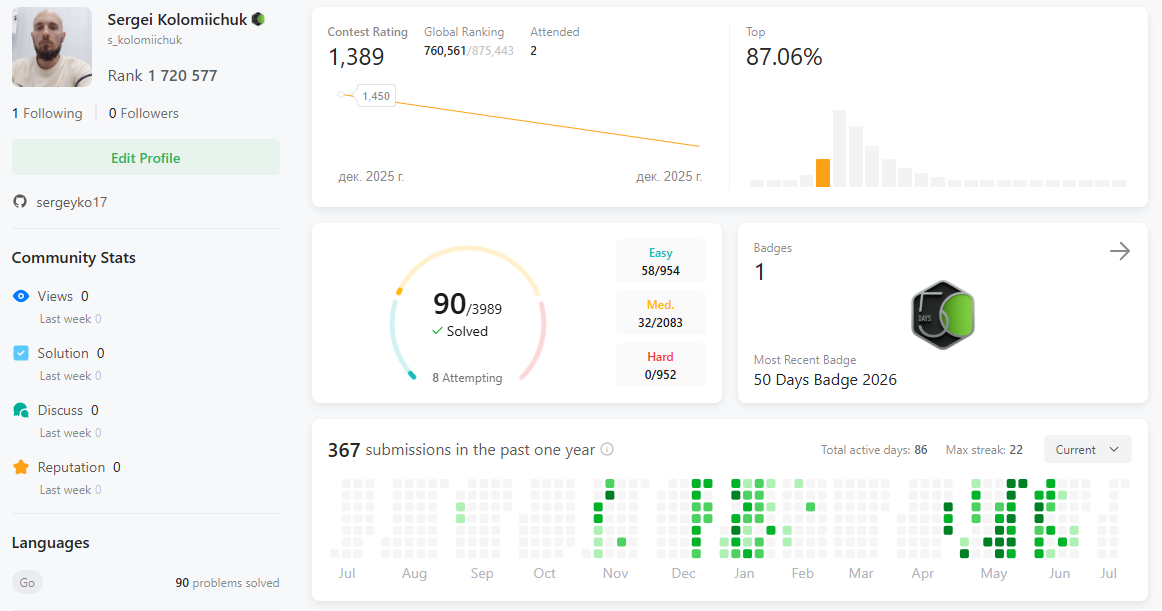Click the blue eye Views icon

pyautogui.click(x=21, y=296)
